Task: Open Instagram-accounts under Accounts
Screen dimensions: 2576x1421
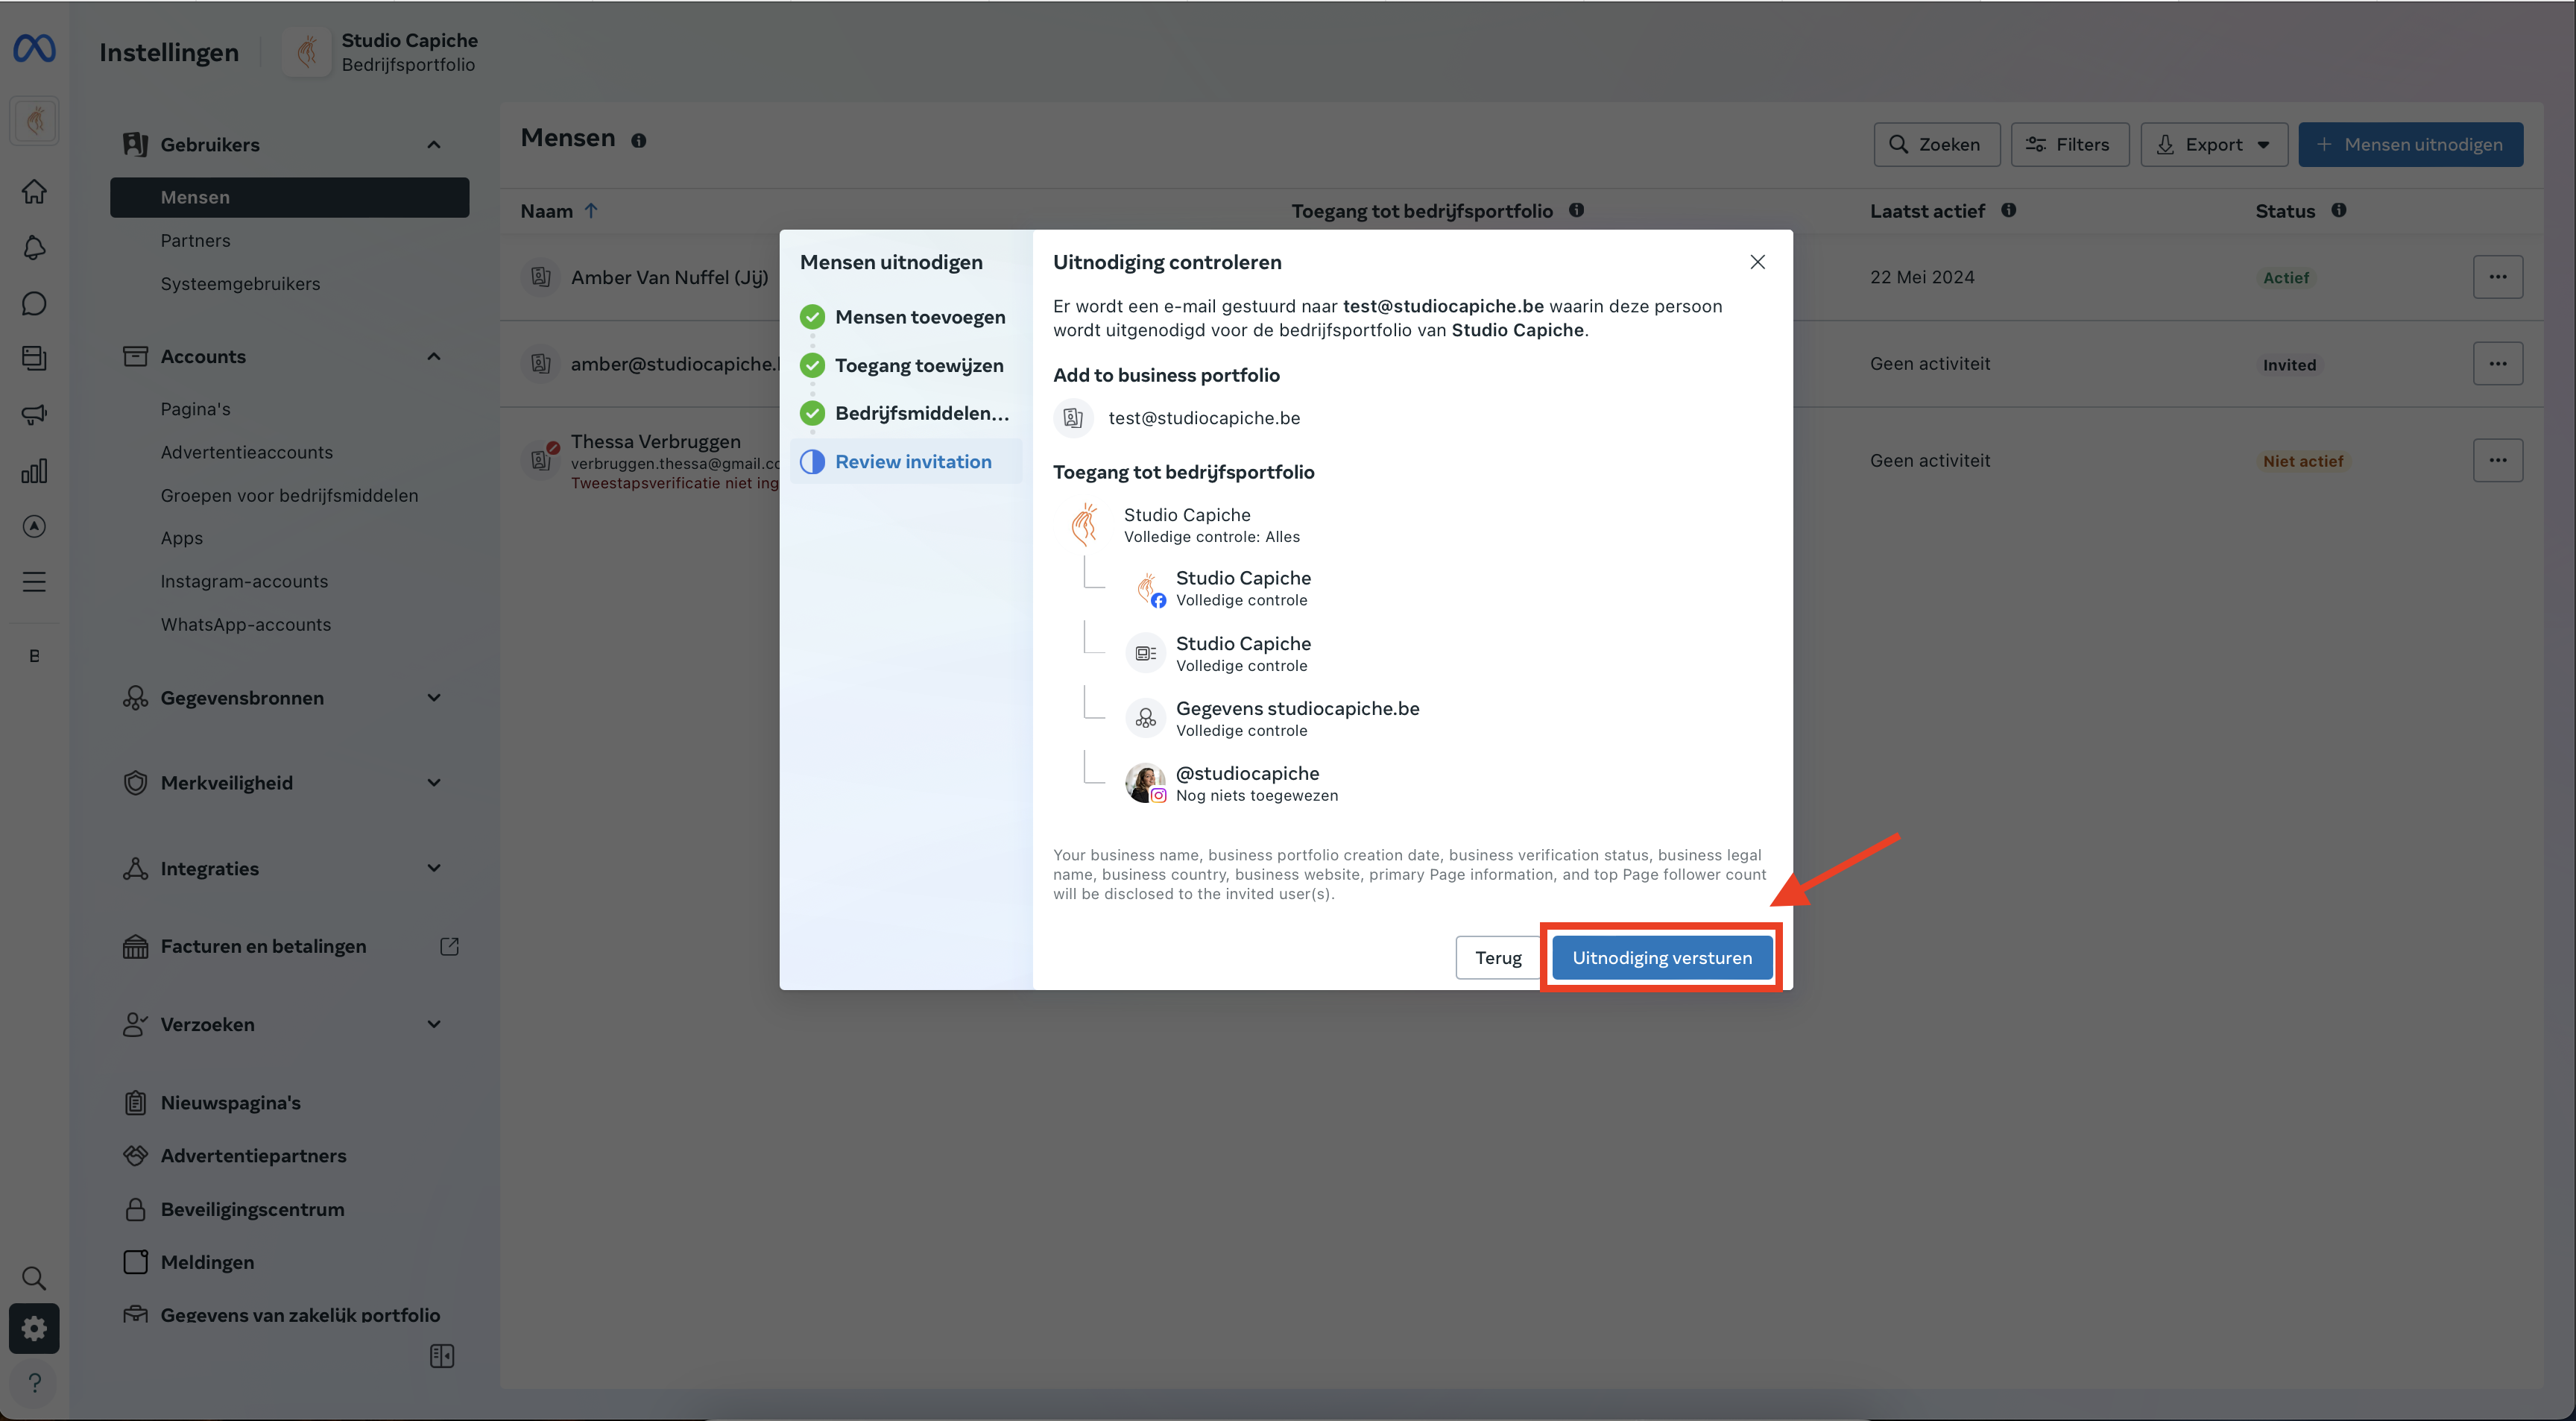Action: click(244, 581)
